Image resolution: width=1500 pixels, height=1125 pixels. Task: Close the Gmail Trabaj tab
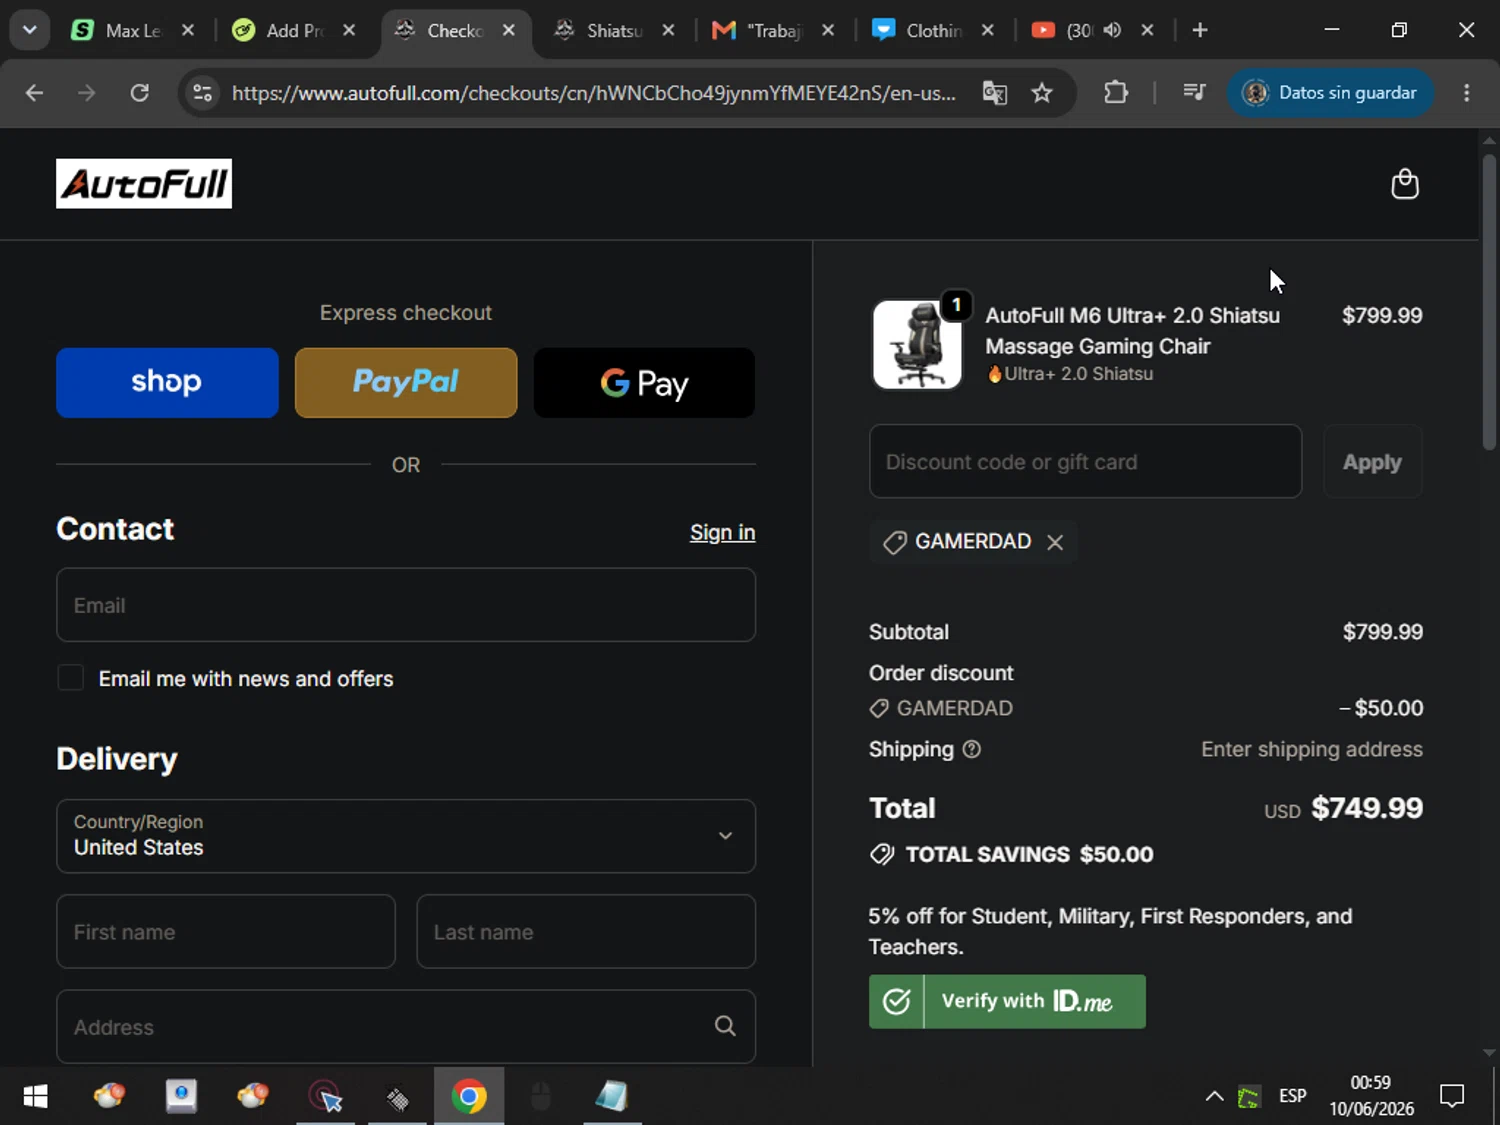pos(828,30)
